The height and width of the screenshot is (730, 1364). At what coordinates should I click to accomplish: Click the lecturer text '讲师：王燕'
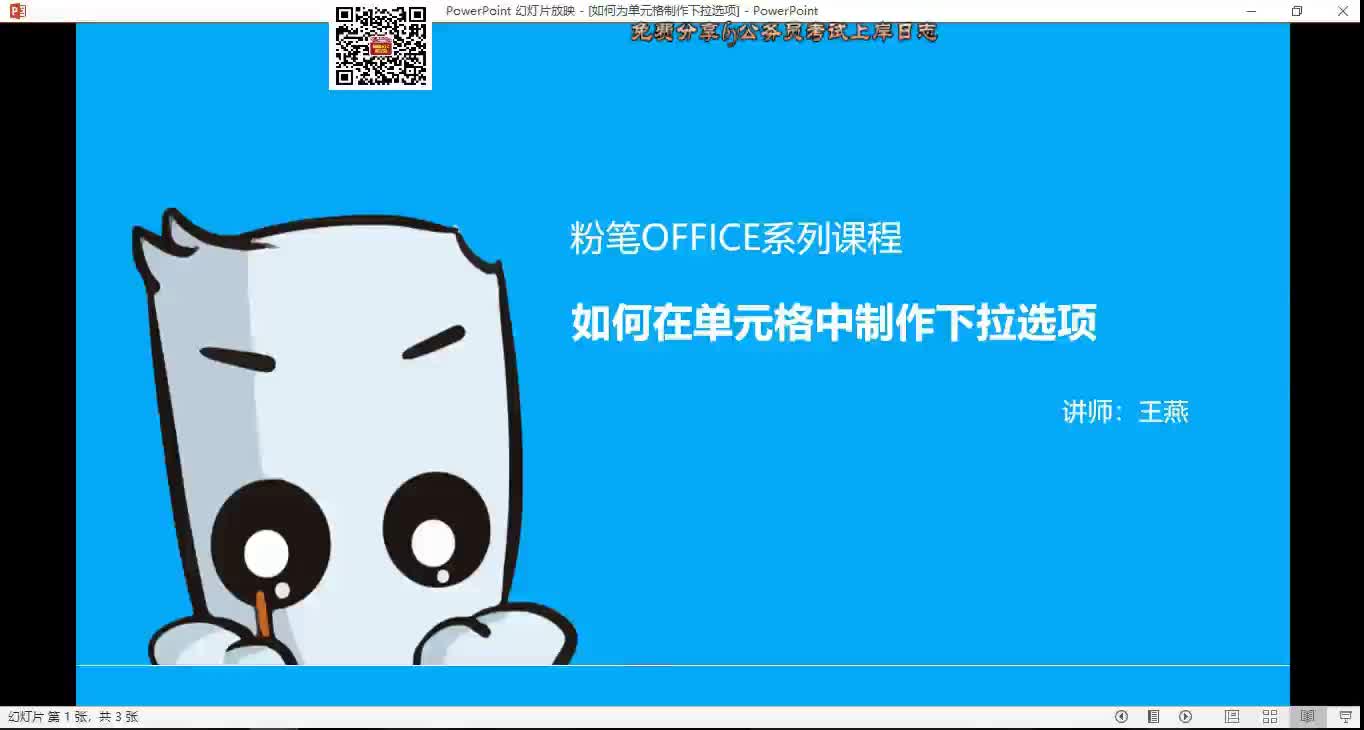[1125, 412]
